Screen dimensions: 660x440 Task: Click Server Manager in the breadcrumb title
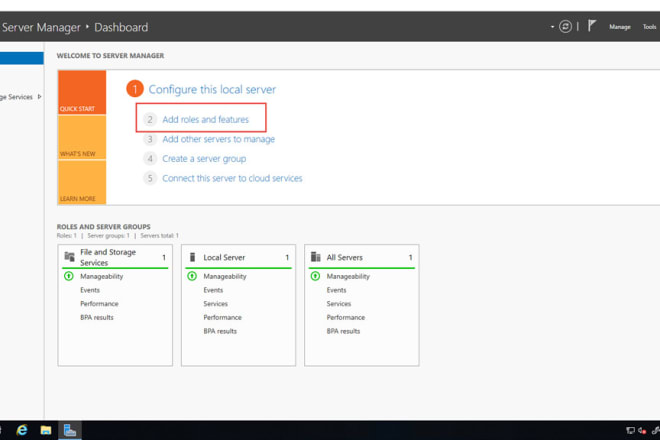click(x=40, y=27)
